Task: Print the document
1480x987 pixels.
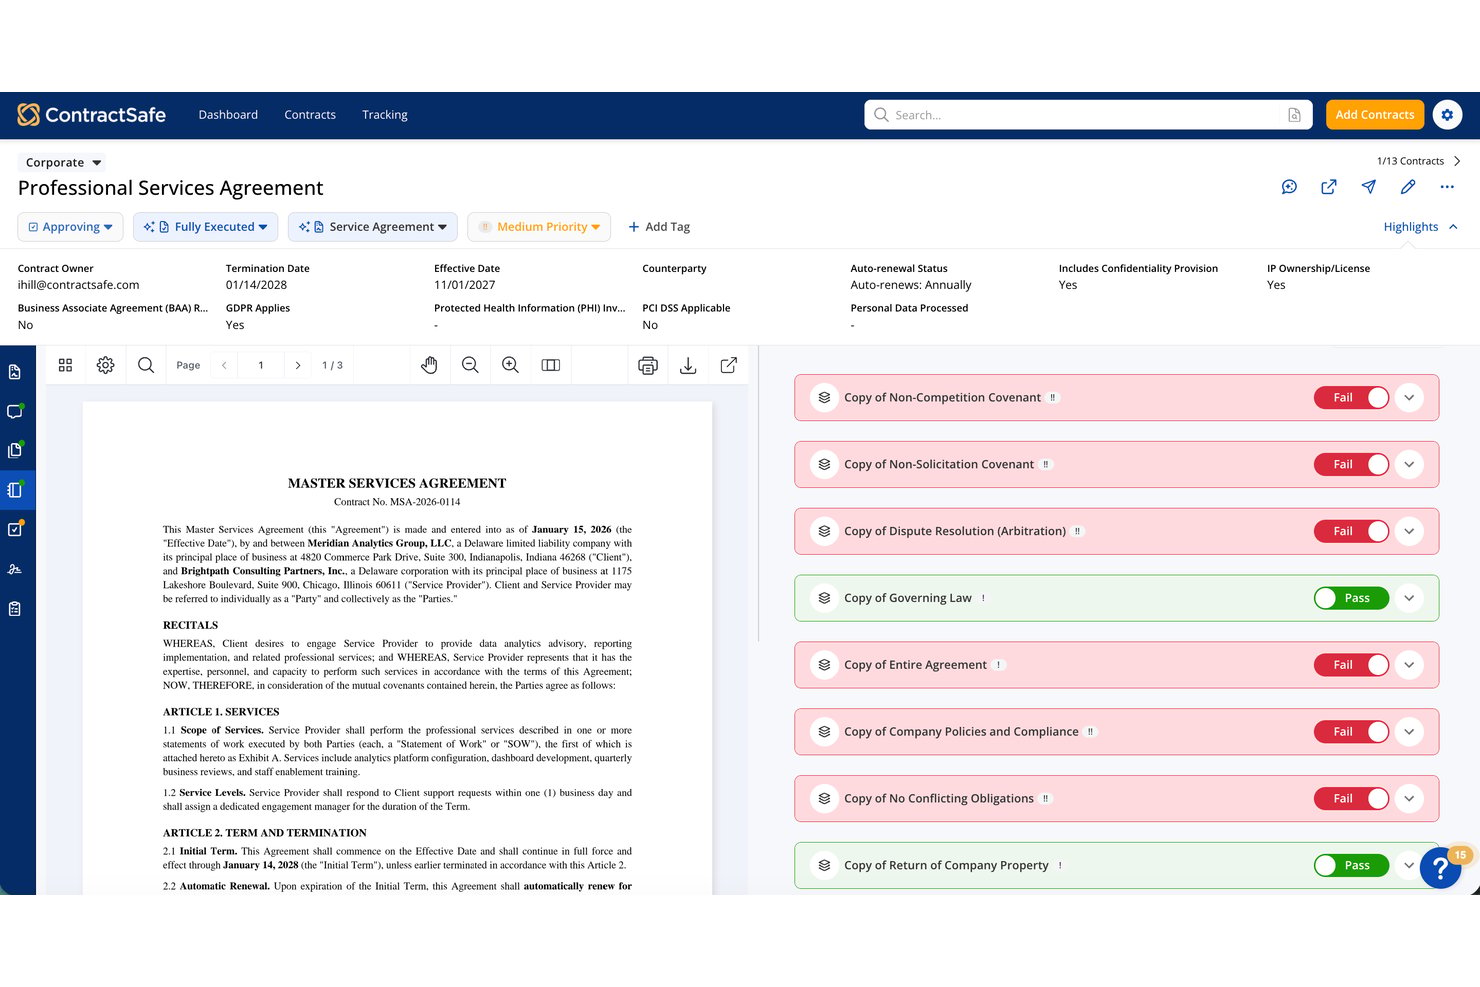Action: click(648, 365)
